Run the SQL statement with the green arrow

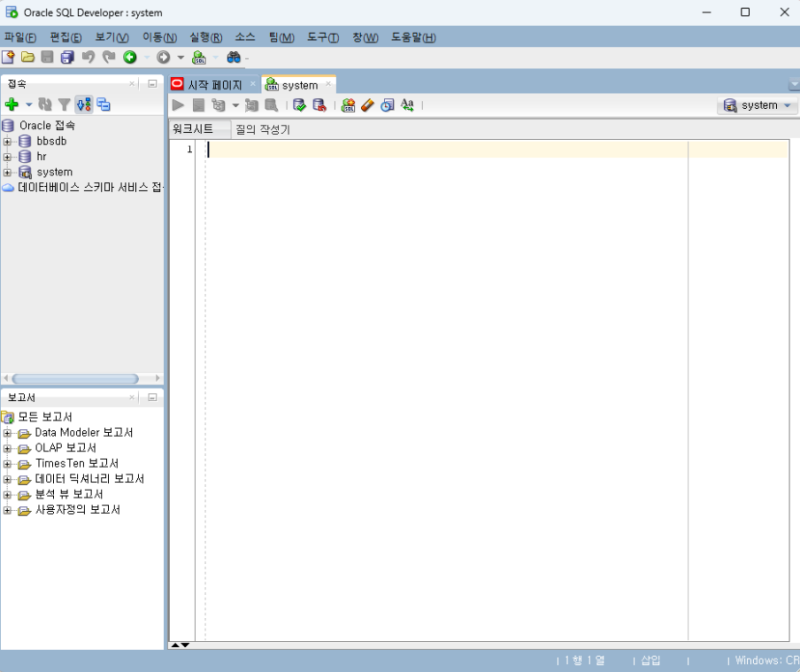(x=178, y=105)
